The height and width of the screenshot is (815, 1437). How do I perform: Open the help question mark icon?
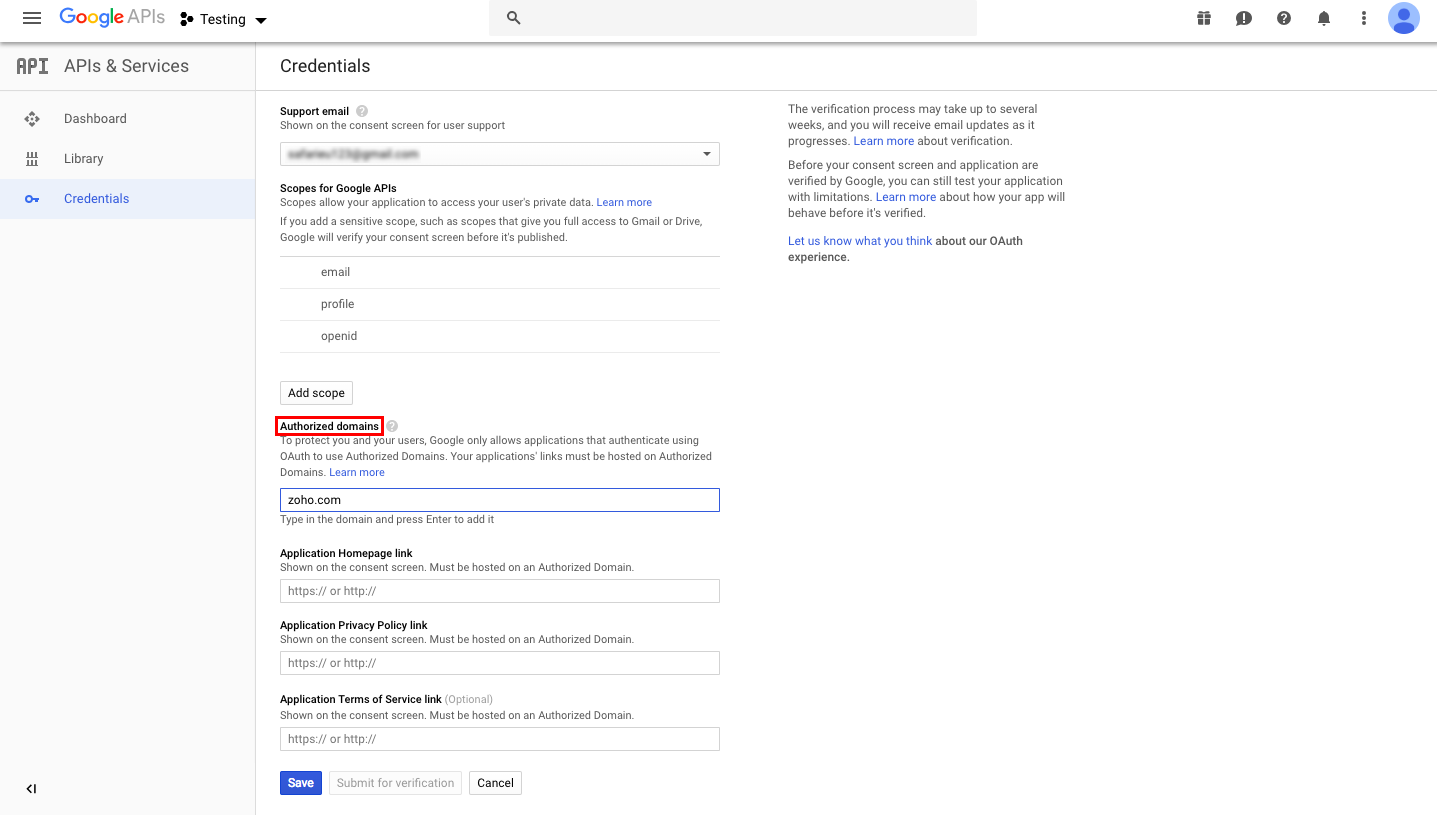(1284, 19)
